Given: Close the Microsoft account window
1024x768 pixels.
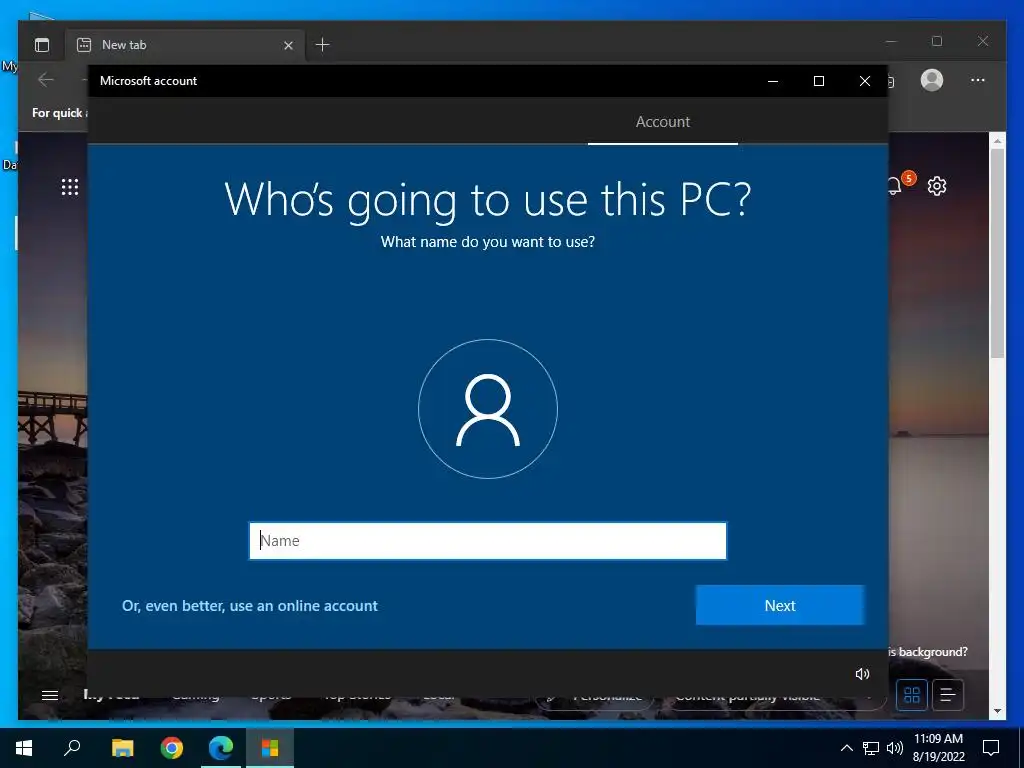Looking at the screenshot, I should coord(865,81).
